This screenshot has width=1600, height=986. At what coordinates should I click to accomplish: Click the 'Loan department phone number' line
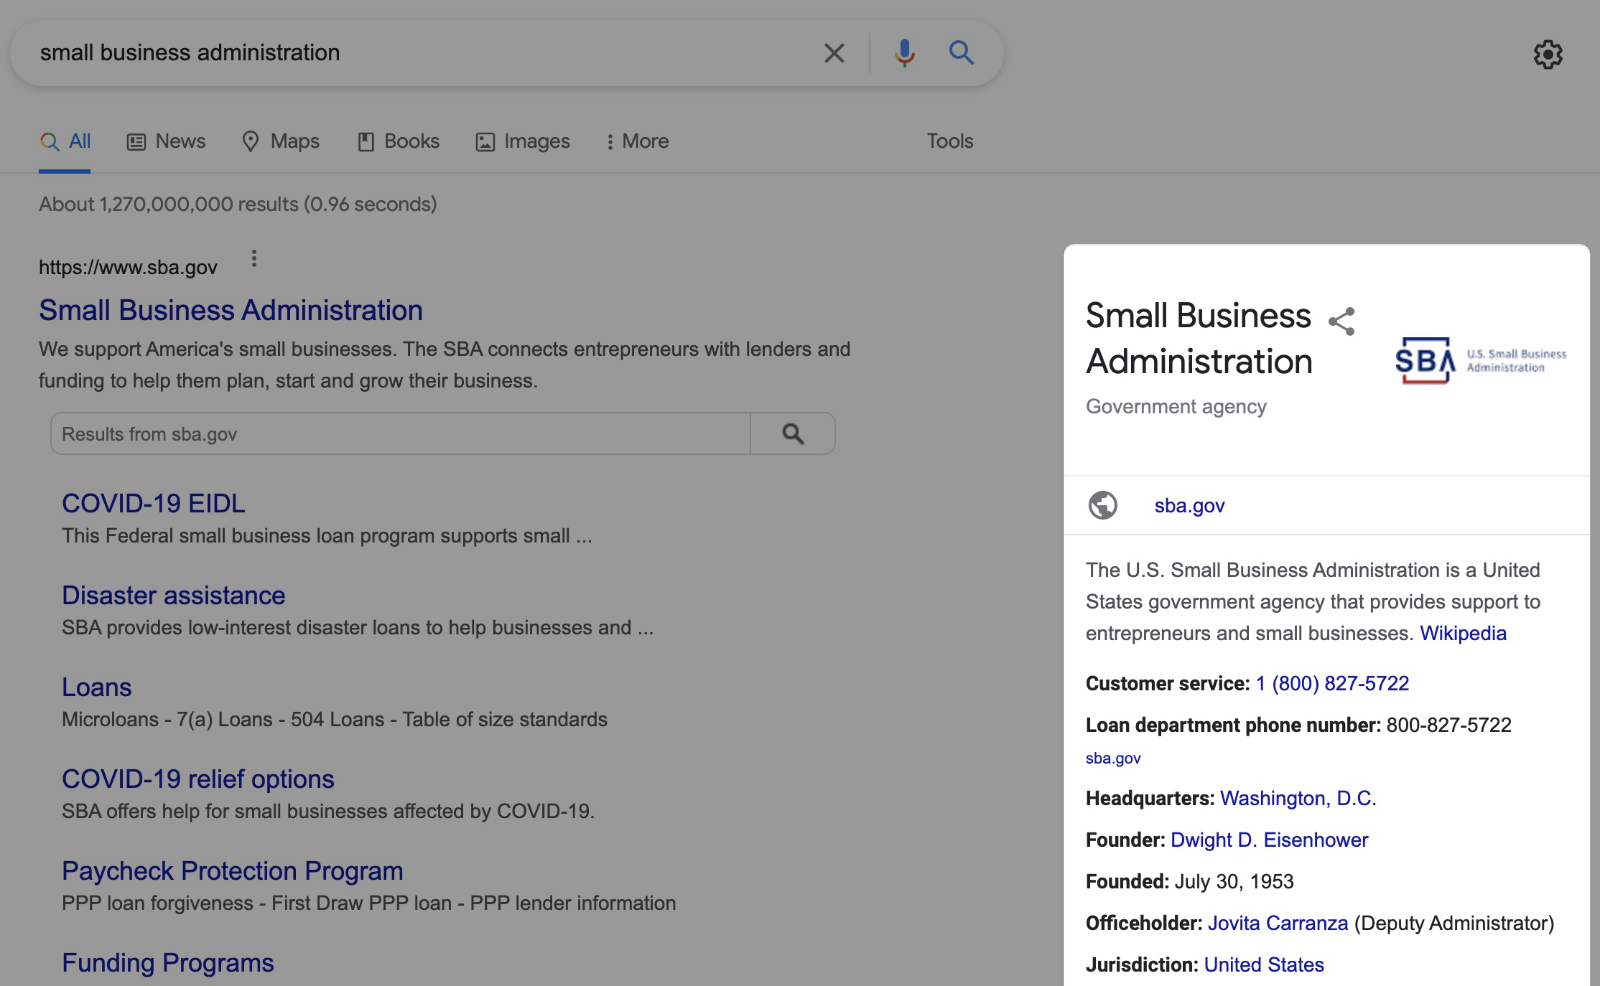tap(1299, 725)
